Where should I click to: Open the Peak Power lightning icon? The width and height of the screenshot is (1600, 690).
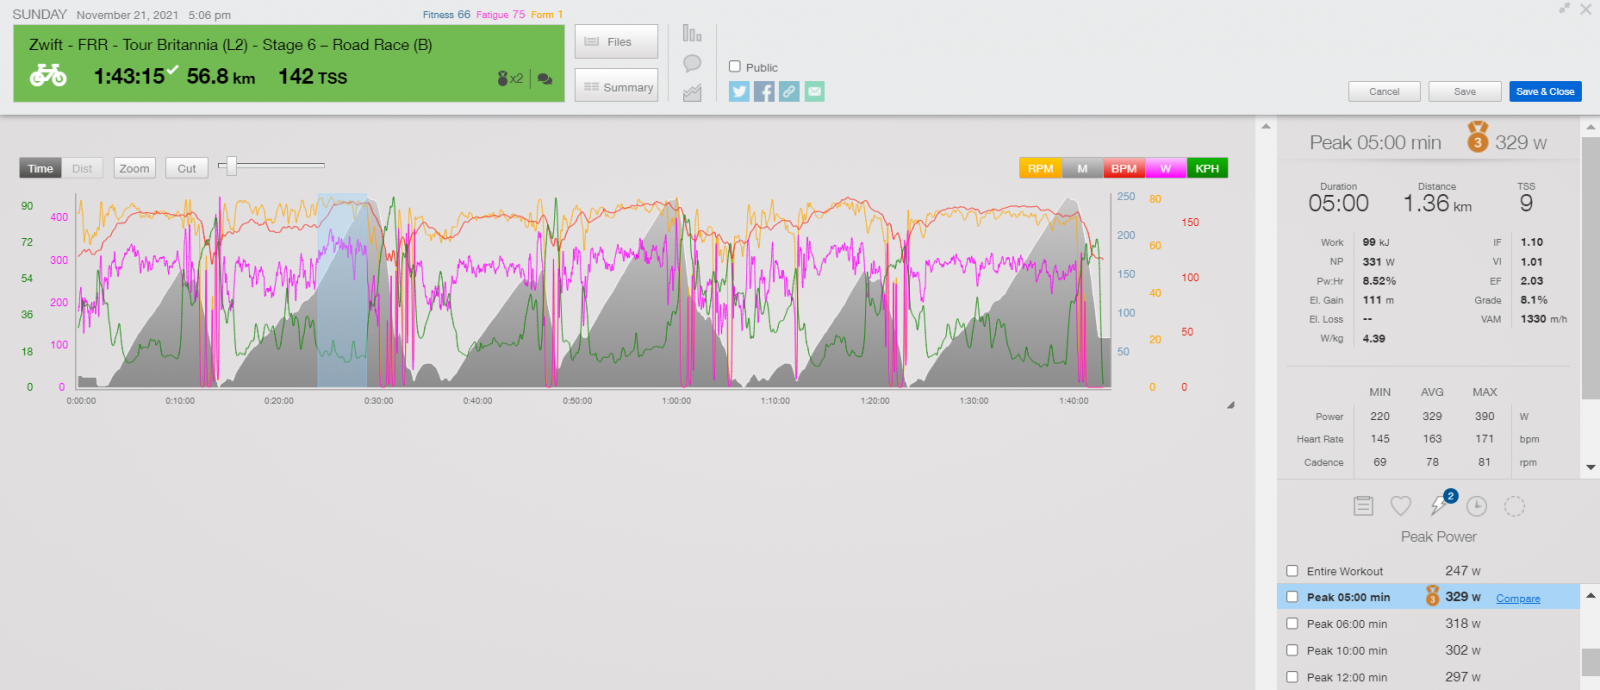pos(1439,506)
